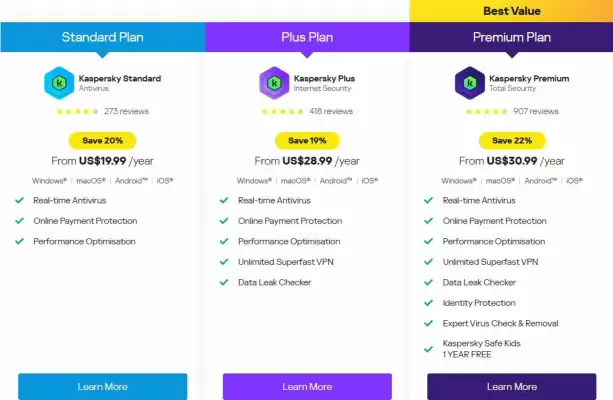Click the Kaspersky Plus hexagon logo
The image size is (613, 400).
click(x=274, y=83)
